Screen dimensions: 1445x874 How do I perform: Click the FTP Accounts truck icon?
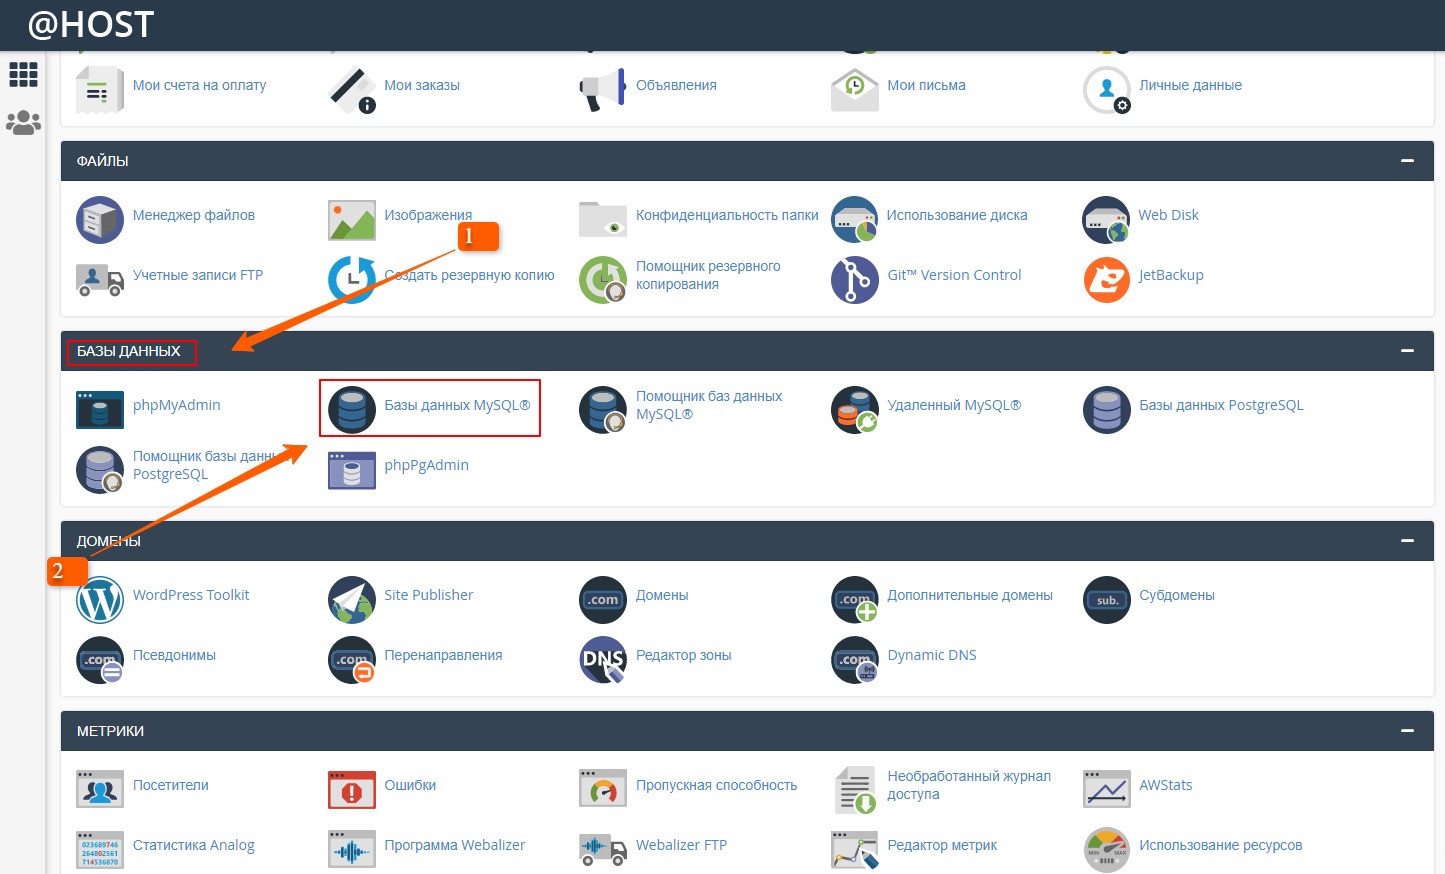click(100, 280)
